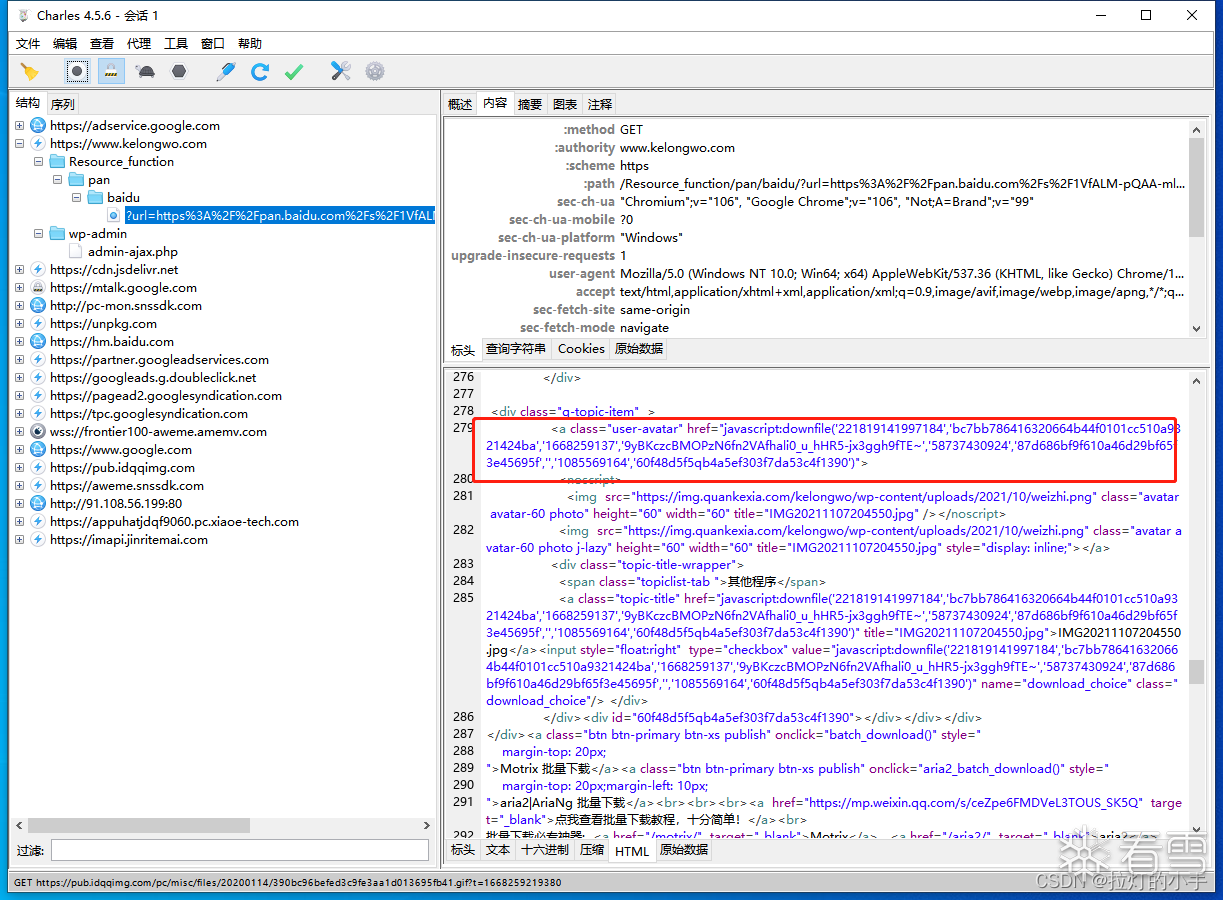Click the lightning icon beside https://www.kelongwo.com
Image resolution: width=1223 pixels, height=900 pixels.
[x=39, y=144]
